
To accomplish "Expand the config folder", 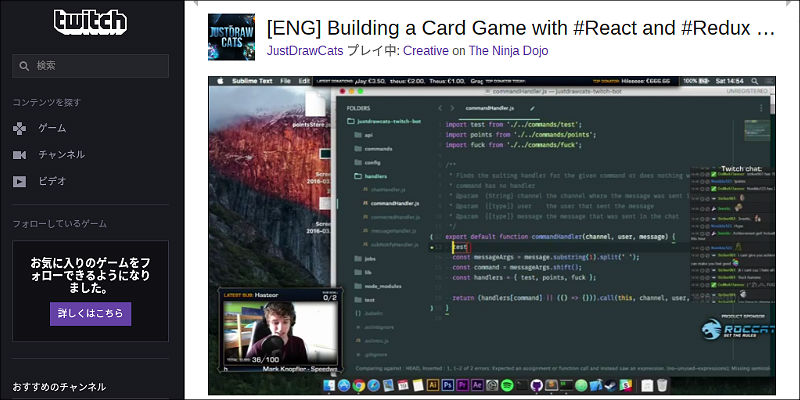I will [367, 162].
